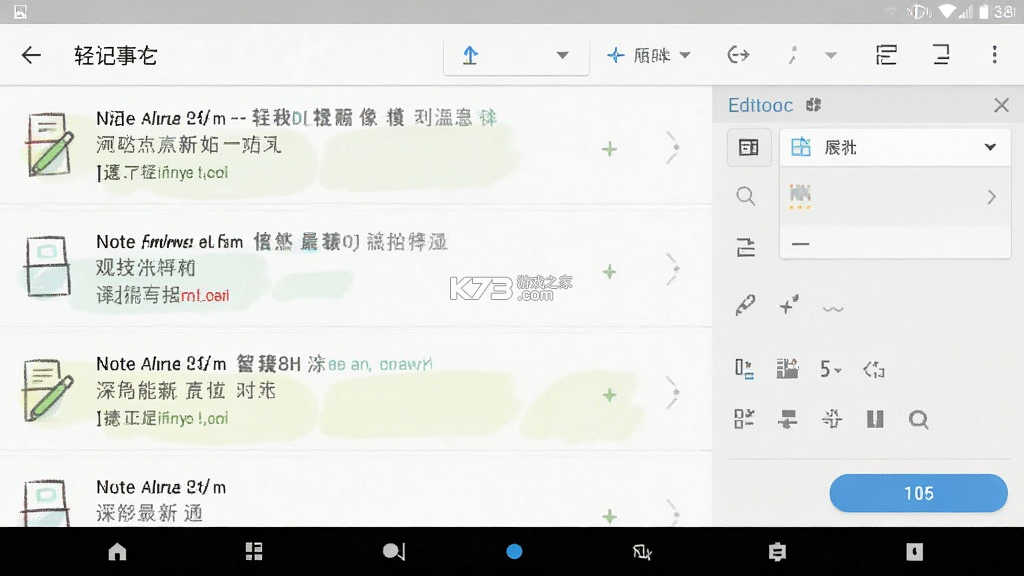Open the upload arrow dropdown

pyautogui.click(x=562, y=56)
